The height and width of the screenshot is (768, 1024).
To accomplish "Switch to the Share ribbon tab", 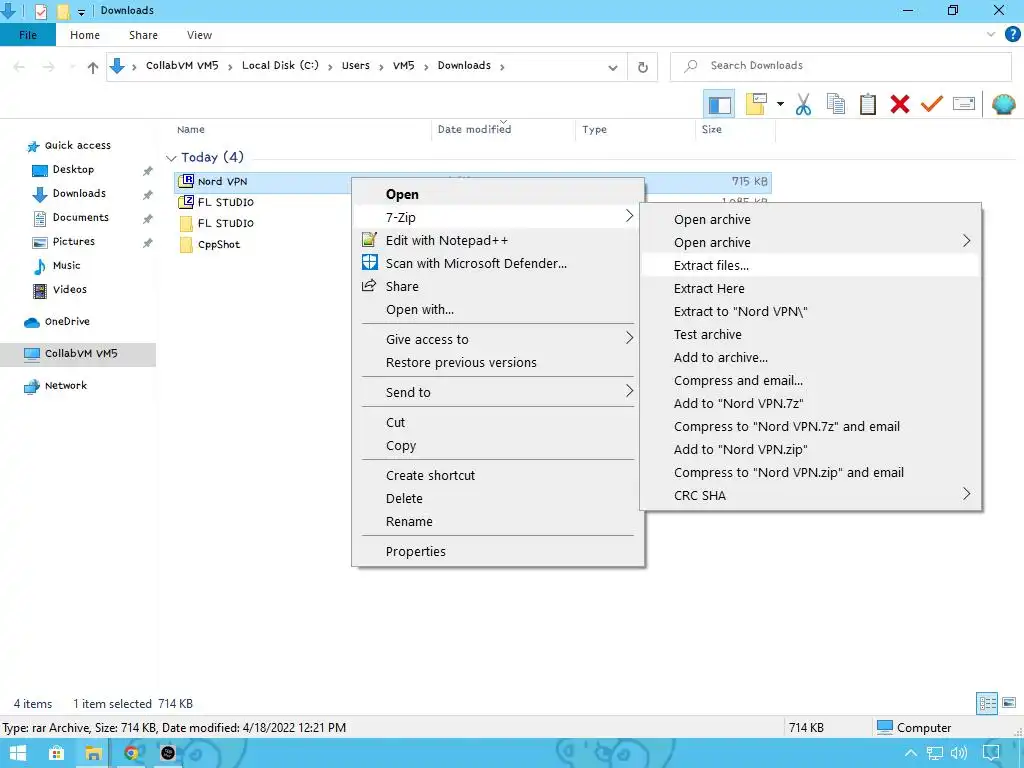I will 143,35.
